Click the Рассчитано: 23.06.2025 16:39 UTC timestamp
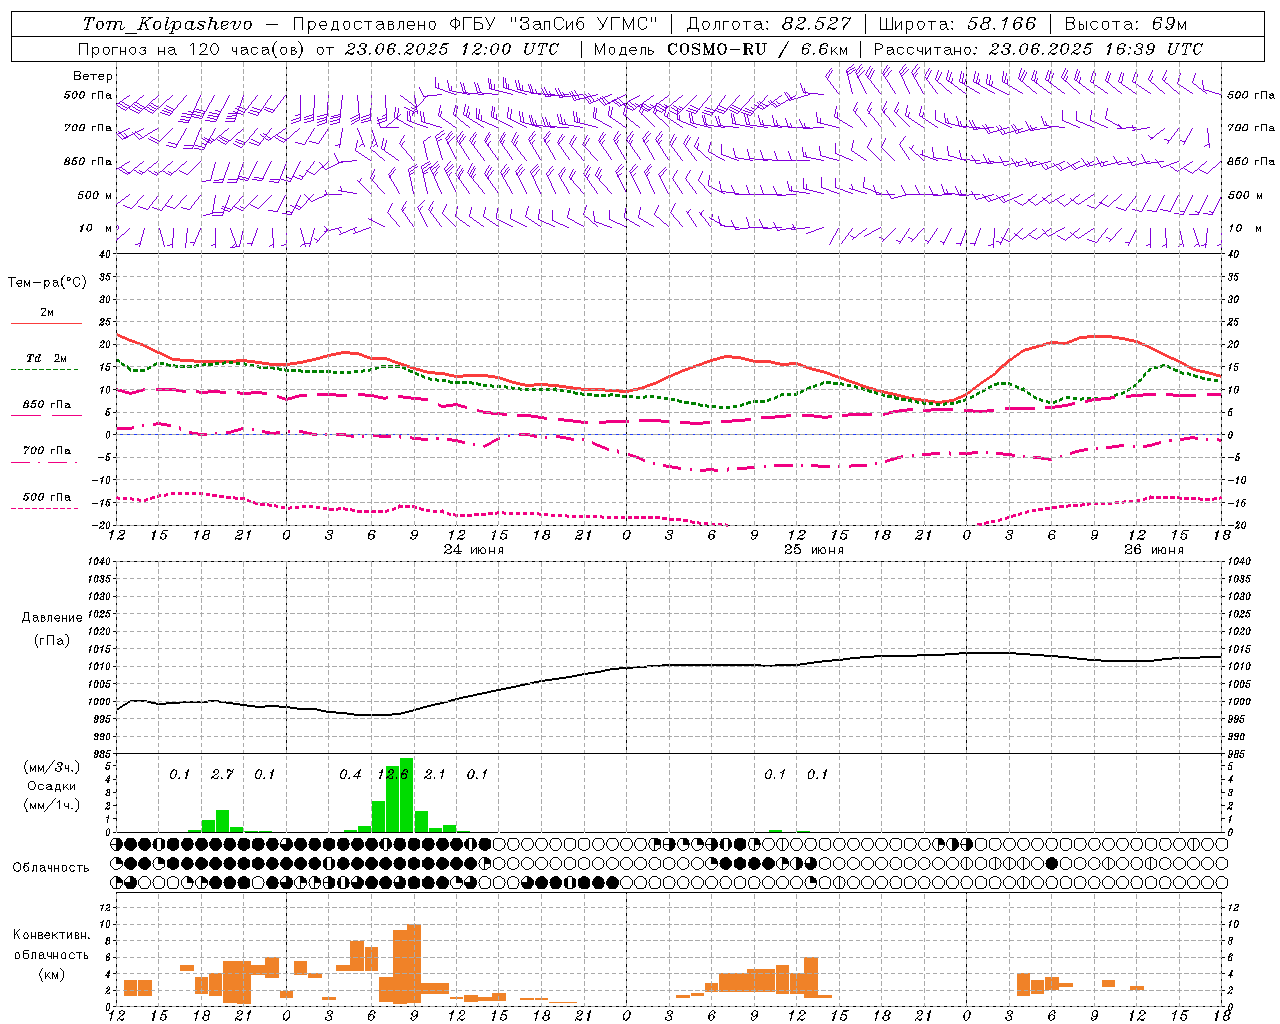The image size is (1280, 1024). click(x=1038, y=49)
